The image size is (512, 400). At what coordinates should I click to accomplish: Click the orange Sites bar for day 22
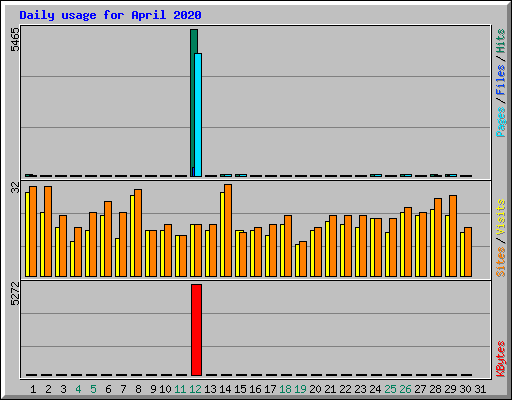point(348,246)
